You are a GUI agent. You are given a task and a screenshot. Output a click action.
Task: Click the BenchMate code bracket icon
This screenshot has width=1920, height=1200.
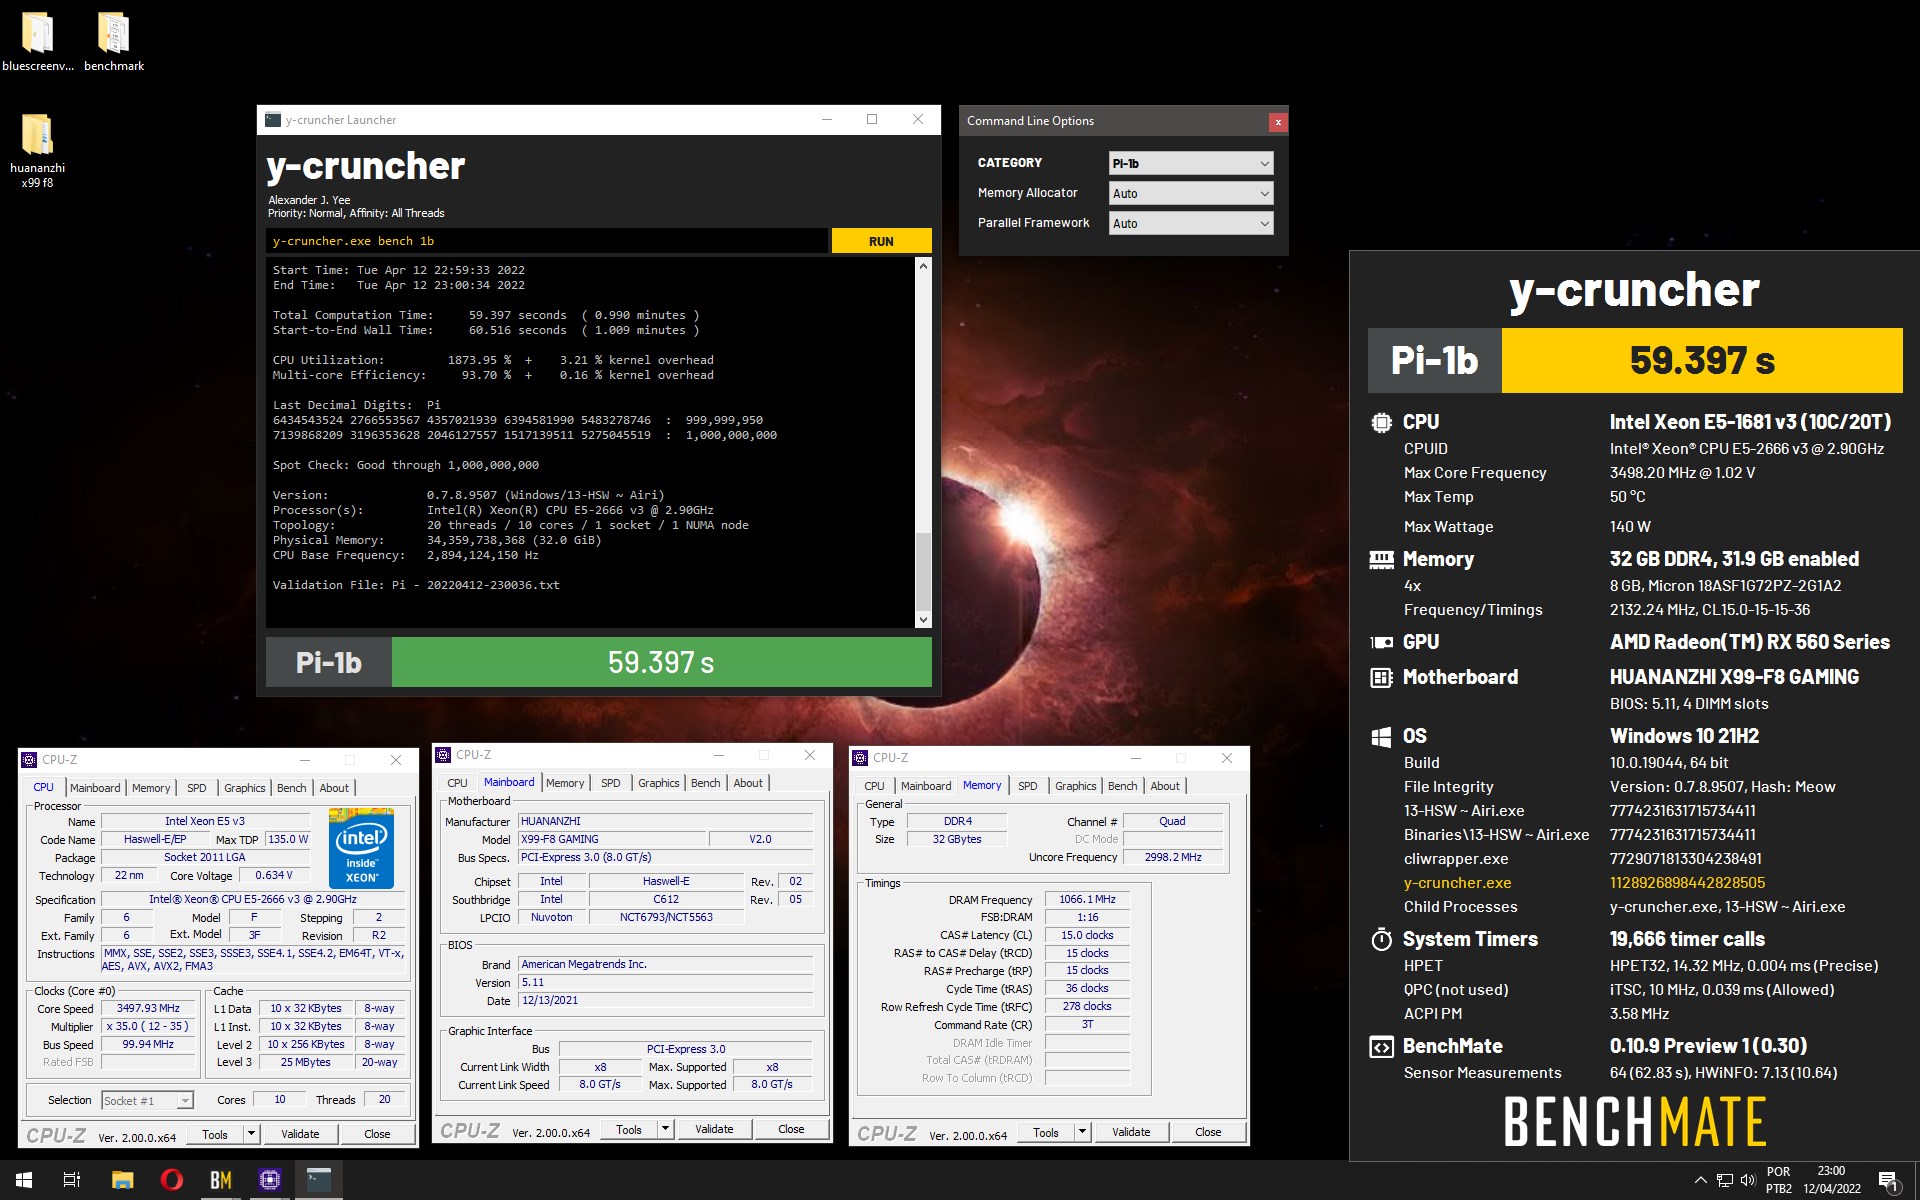pos(1381,1047)
